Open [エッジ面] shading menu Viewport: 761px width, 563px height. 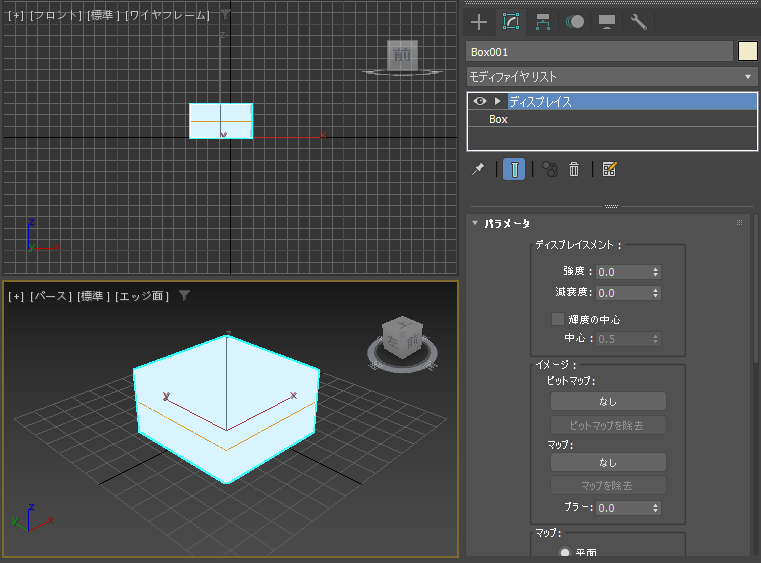(x=142, y=296)
